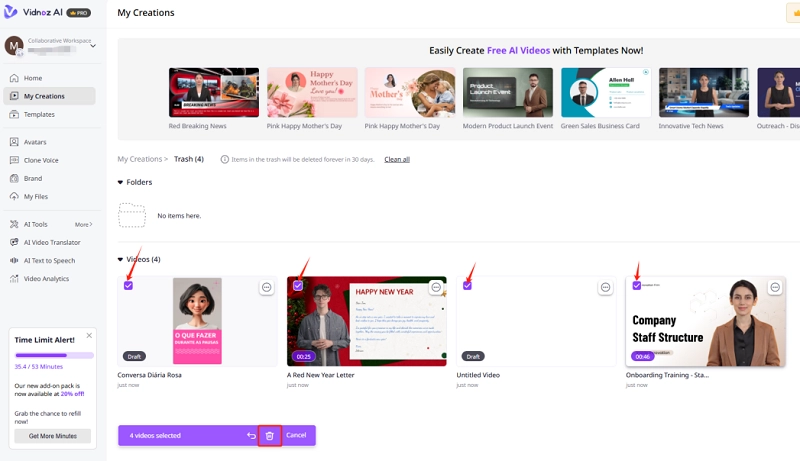Open more options on Untitled Video
The width and height of the screenshot is (800, 461).
tap(605, 287)
